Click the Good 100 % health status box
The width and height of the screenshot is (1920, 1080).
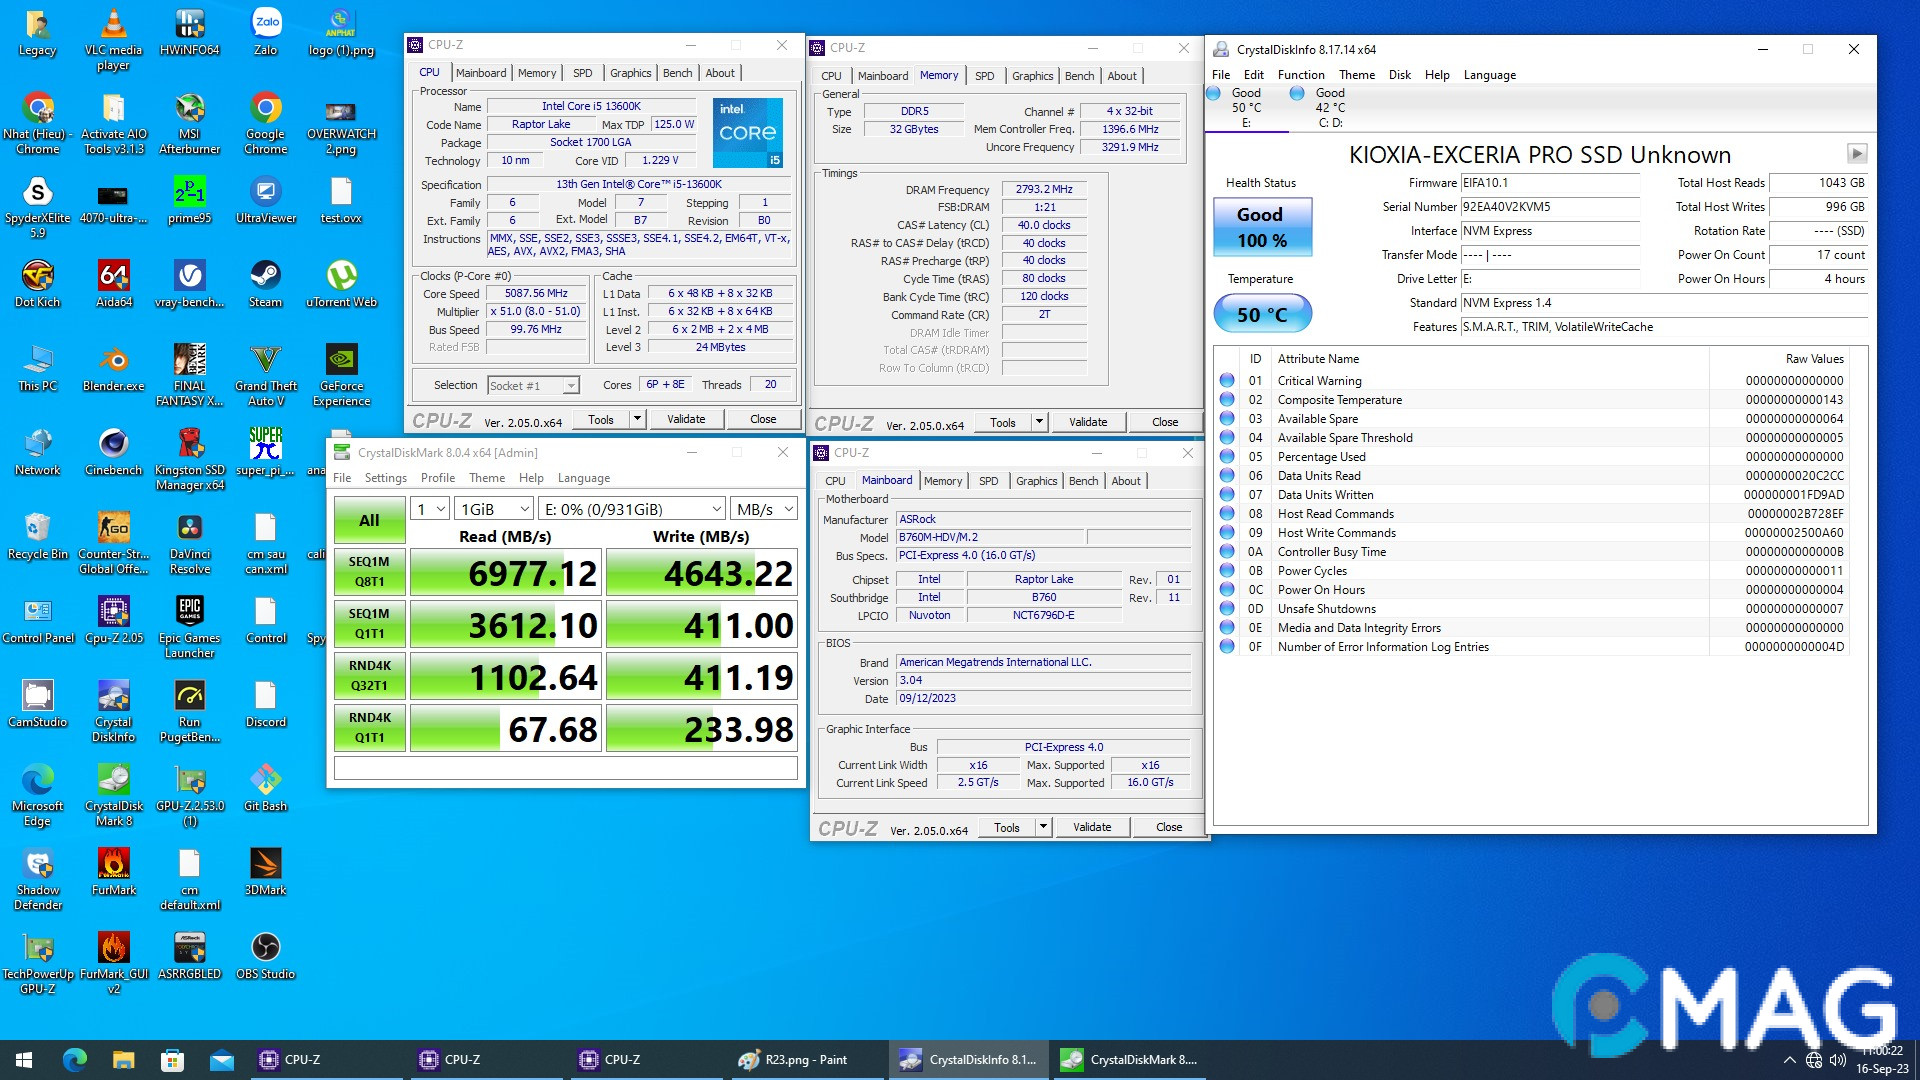pos(1262,227)
